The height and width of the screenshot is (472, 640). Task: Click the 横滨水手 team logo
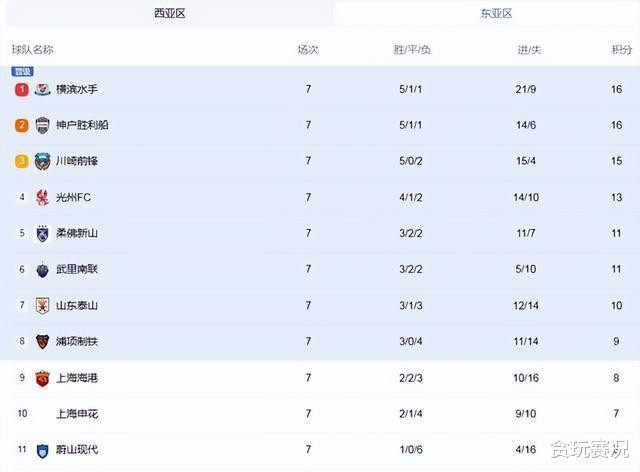coord(42,89)
